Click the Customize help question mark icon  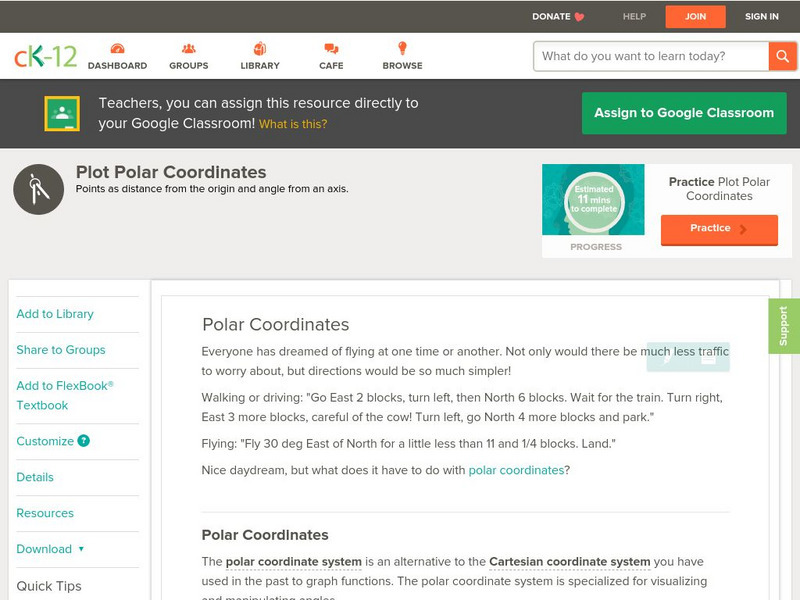[x=84, y=441]
